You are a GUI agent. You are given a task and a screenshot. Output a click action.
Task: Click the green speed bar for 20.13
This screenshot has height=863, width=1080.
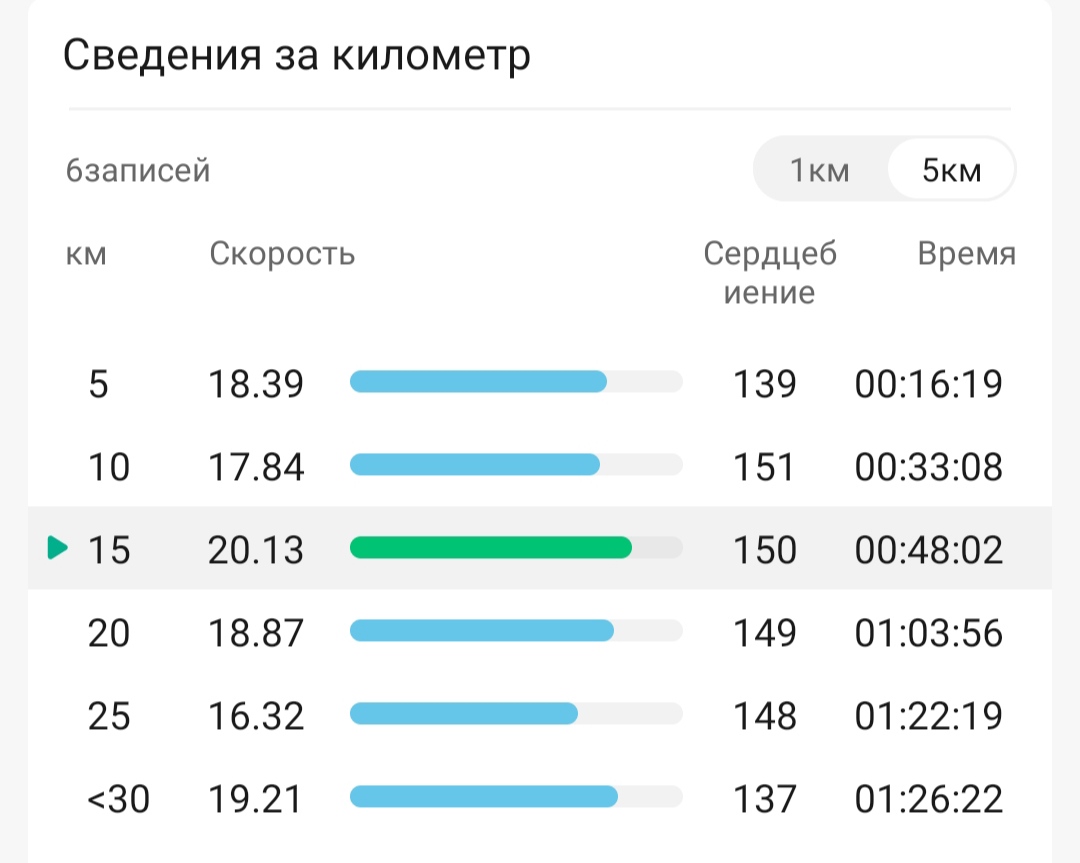[490, 548]
